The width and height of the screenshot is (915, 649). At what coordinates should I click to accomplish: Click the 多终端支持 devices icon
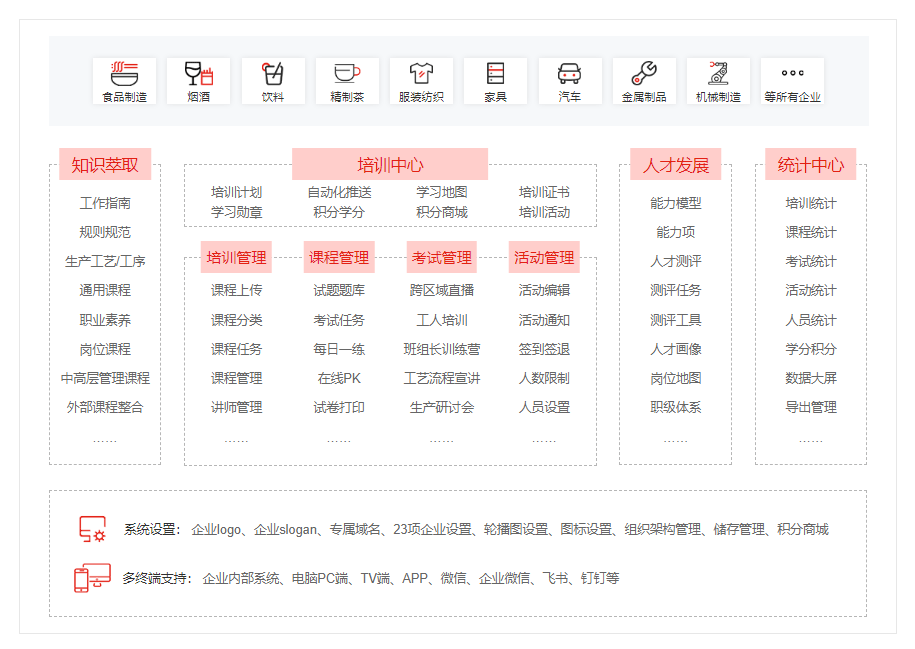92,578
